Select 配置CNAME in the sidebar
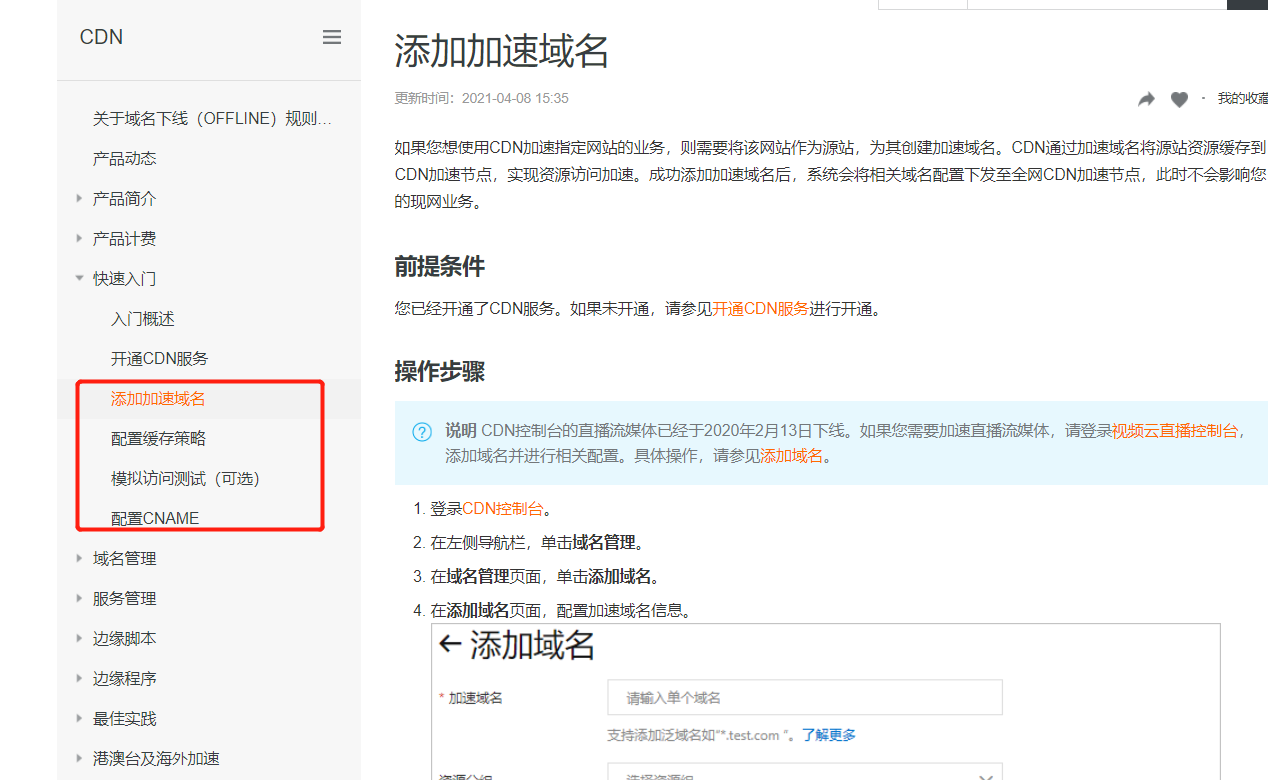Viewport: 1268px width, 780px height. pyautogui.click(x=157, y=517)
